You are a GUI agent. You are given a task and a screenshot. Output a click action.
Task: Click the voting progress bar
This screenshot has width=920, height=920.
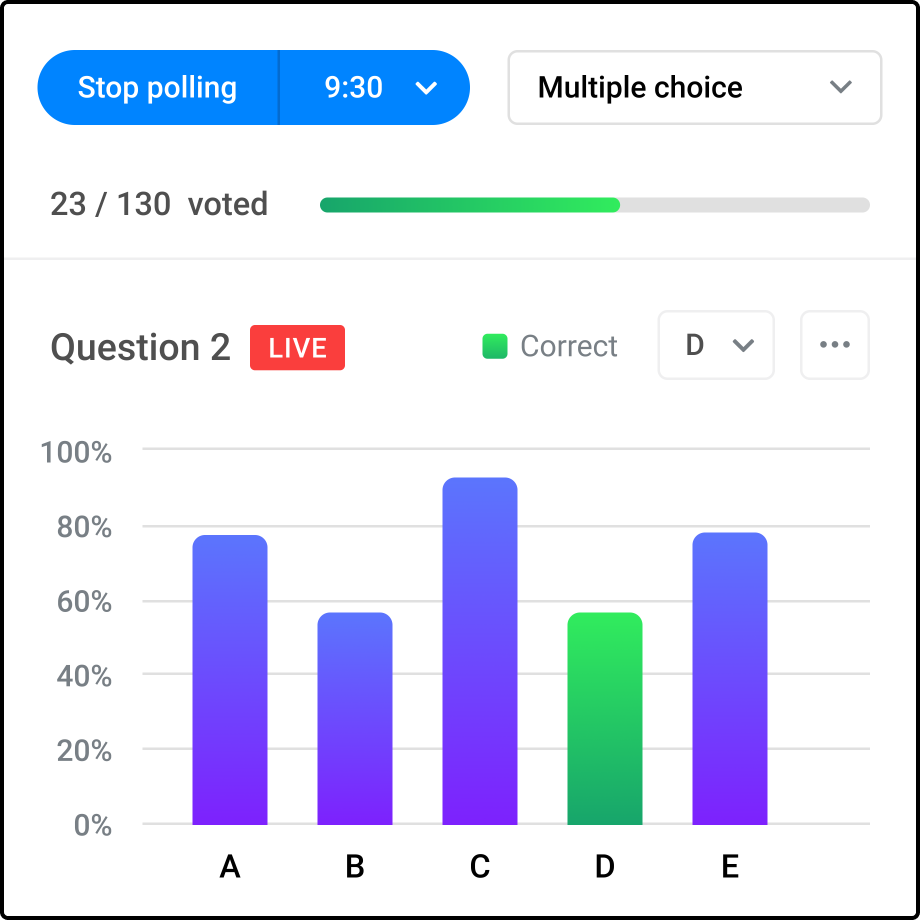594,205
